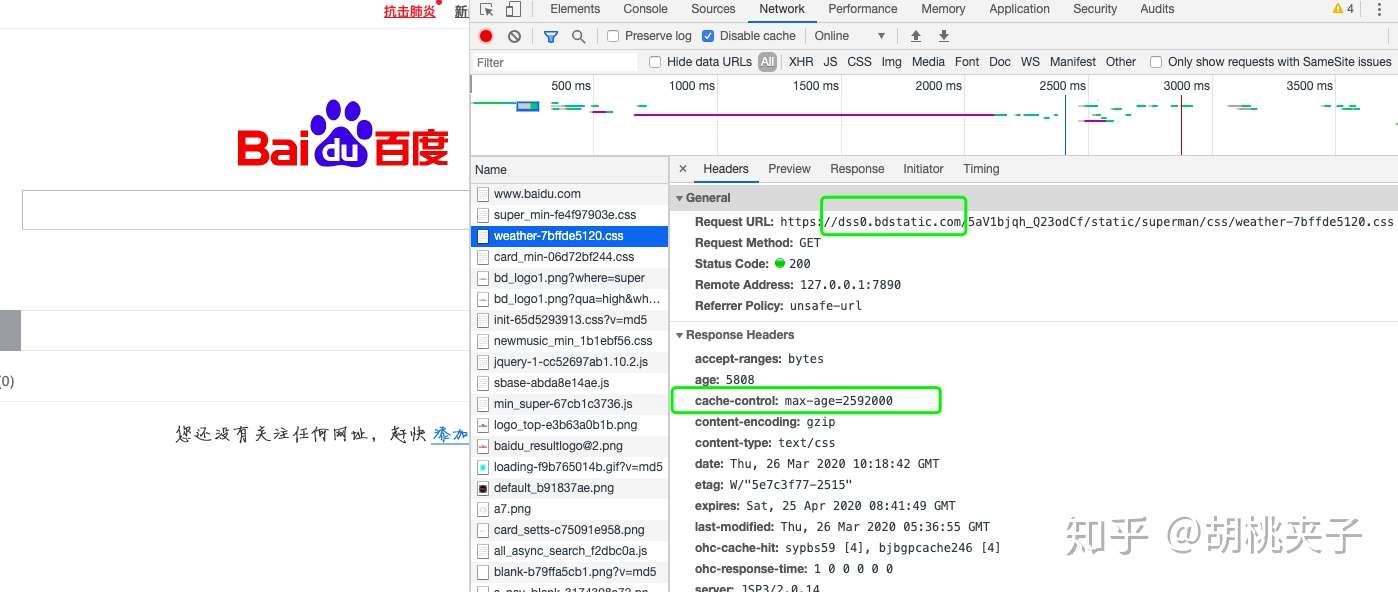Filter requests by Font type
Screen dimensions: 1398x592
(x=967, y=62)
